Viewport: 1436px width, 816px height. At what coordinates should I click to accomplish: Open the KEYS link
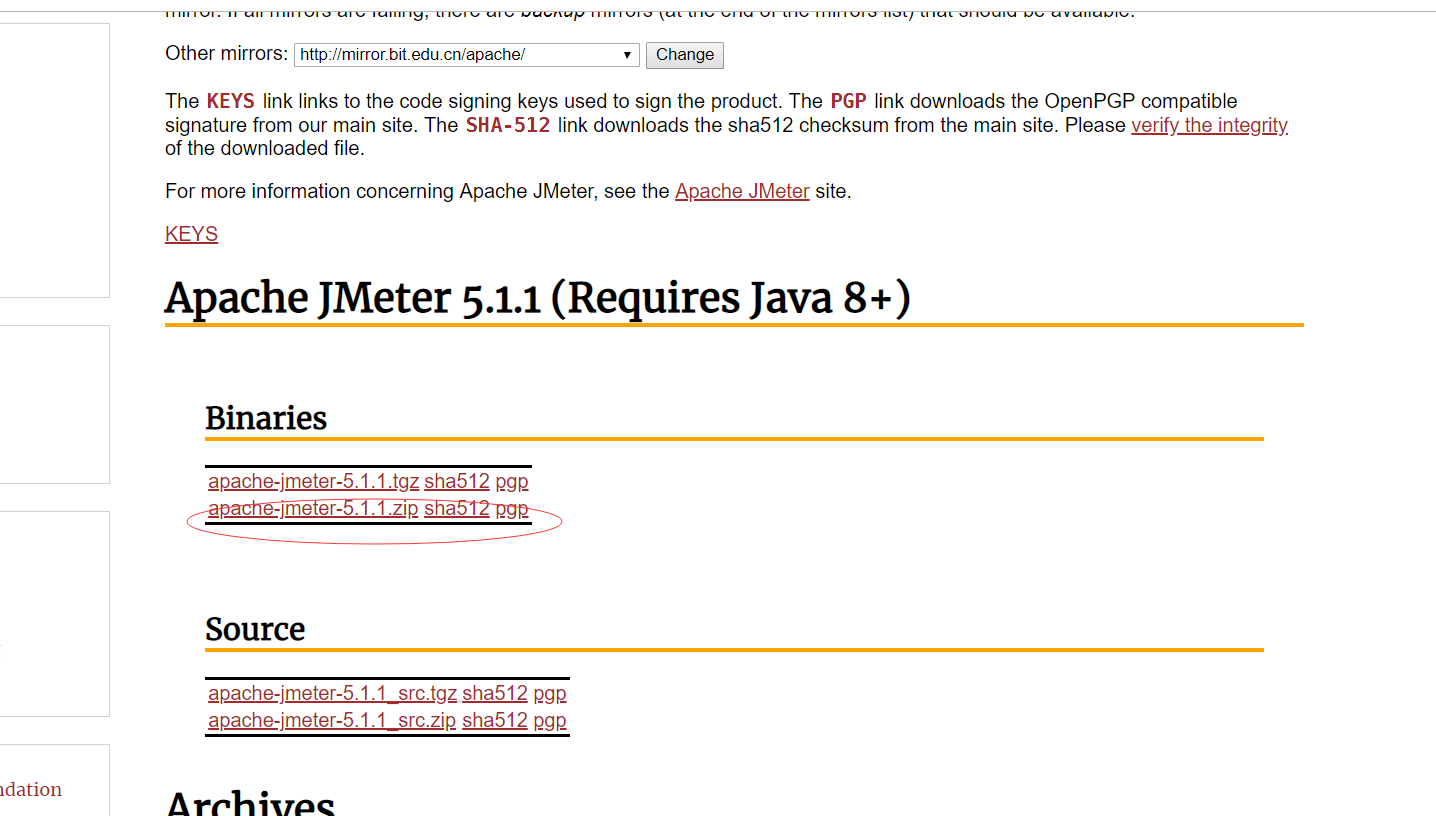pyautogui.click(x=191, y=234)
